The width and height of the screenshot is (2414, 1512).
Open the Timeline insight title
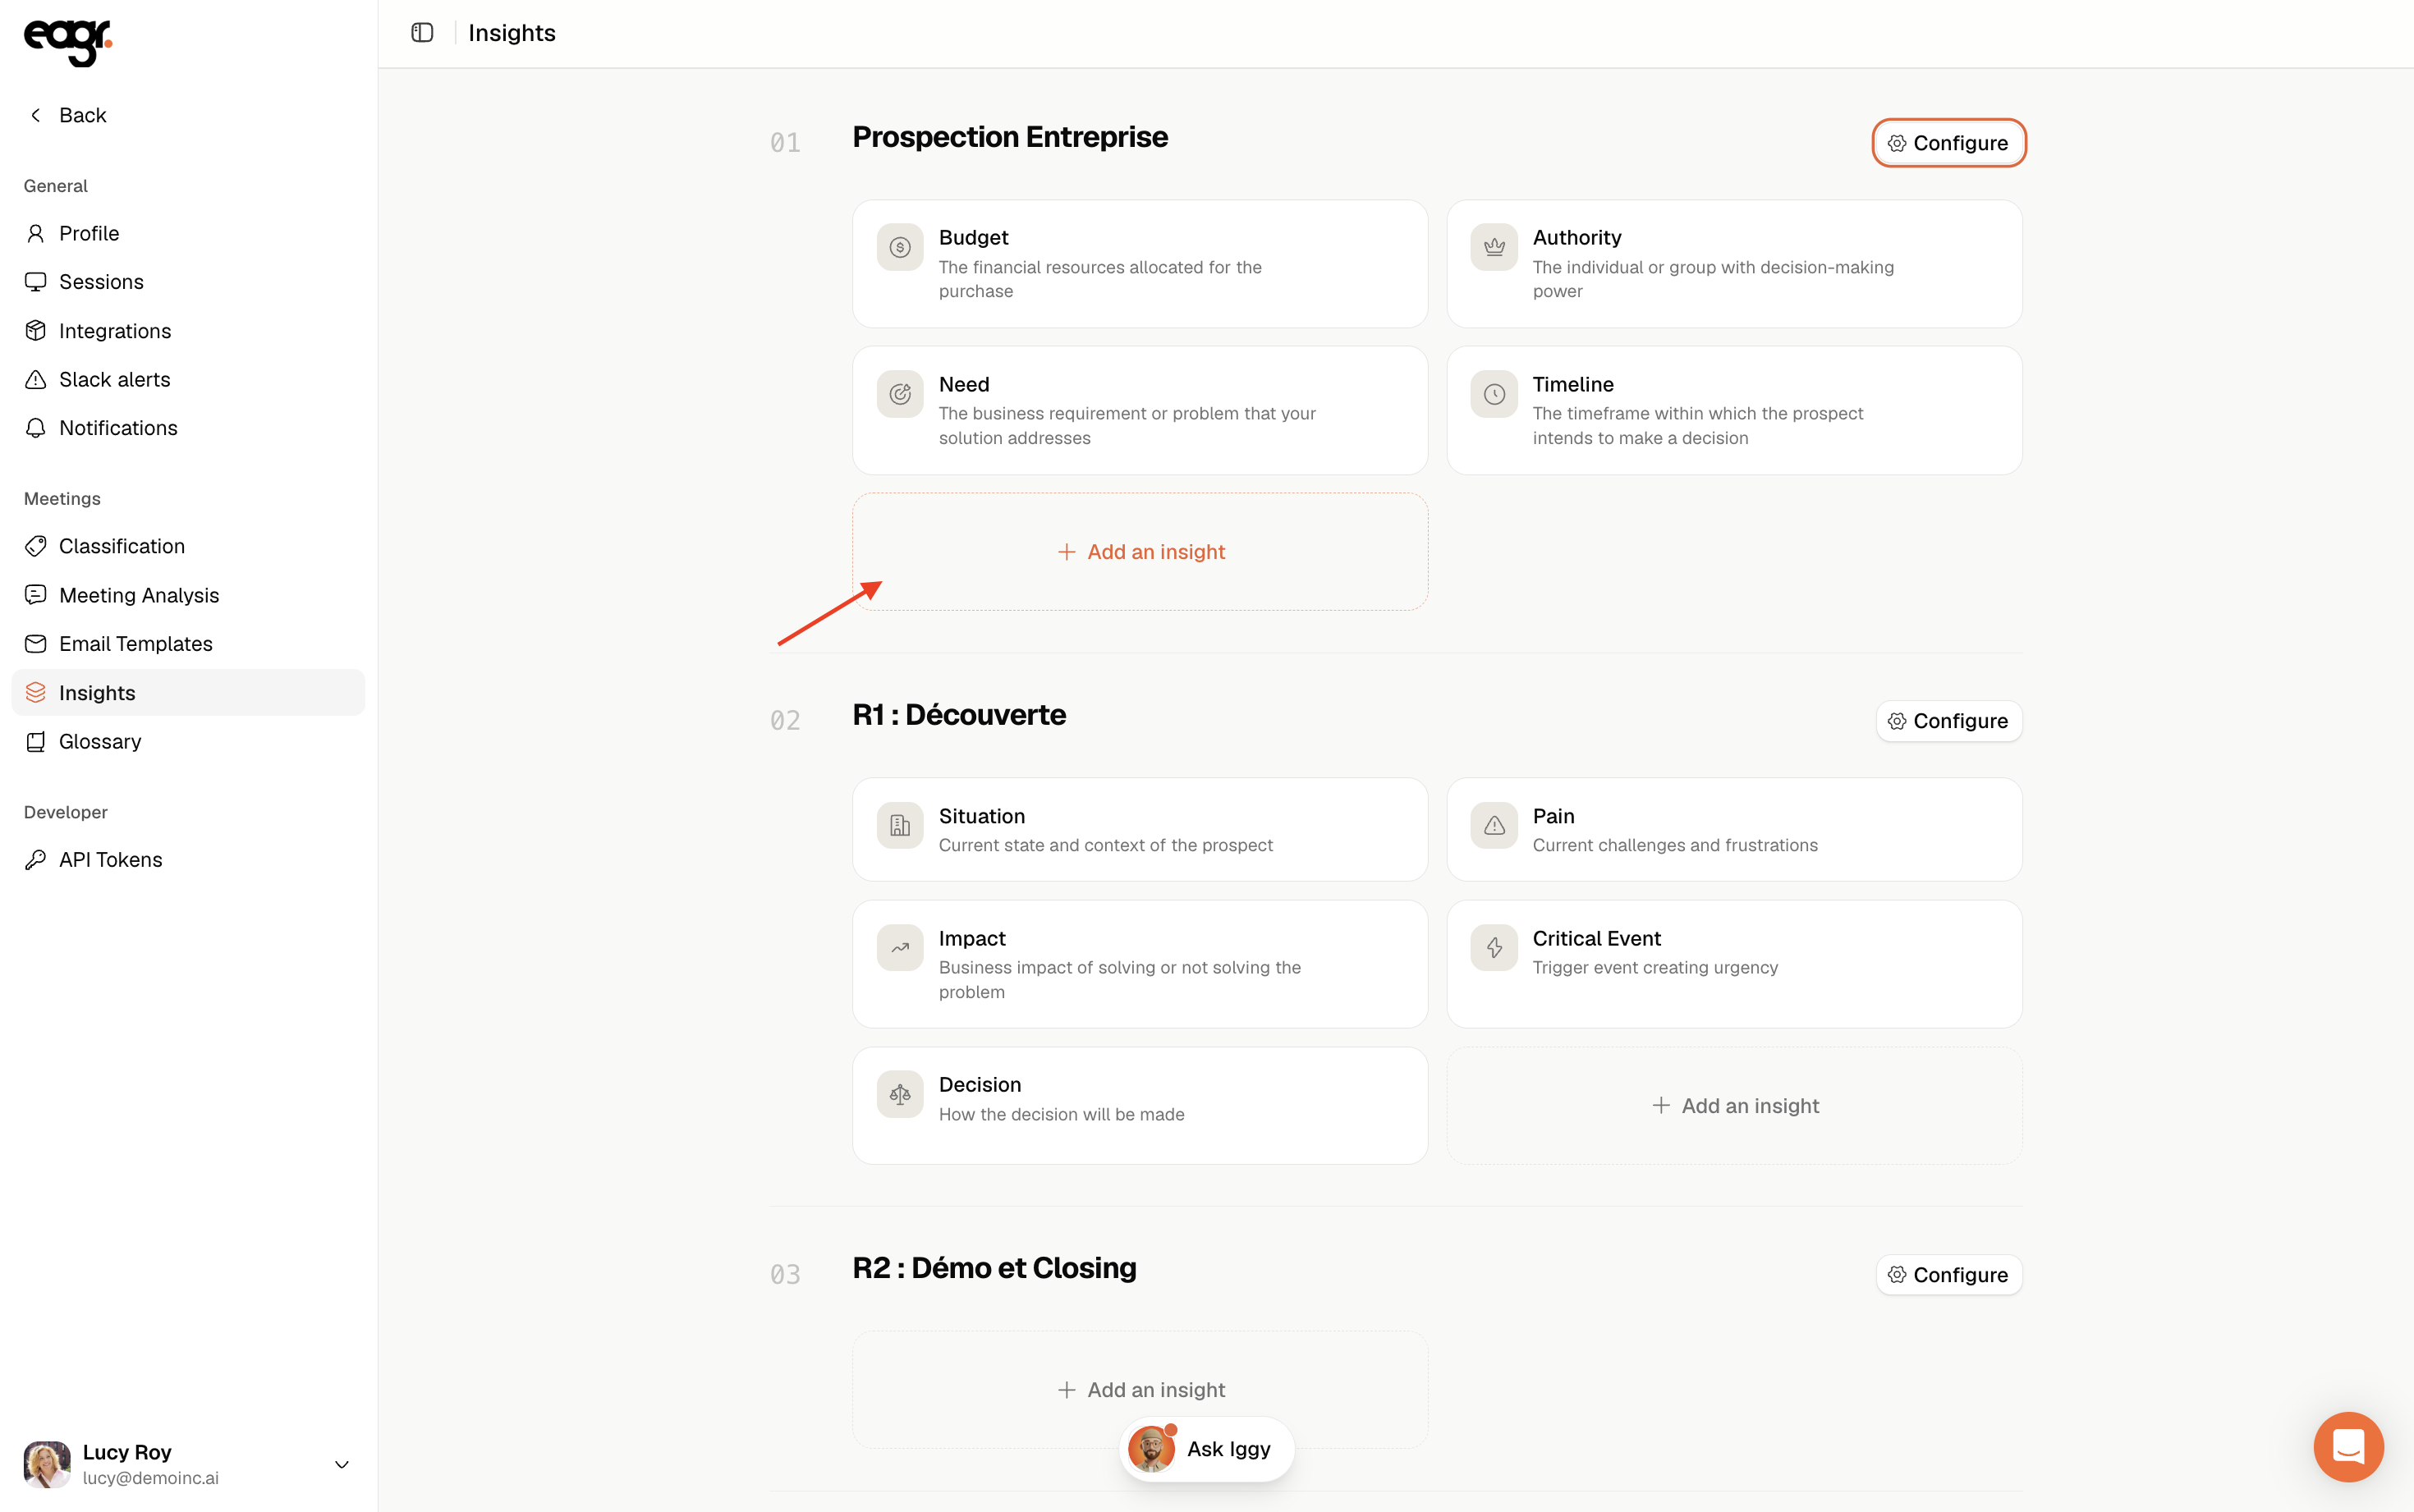tap(1573, 385)
